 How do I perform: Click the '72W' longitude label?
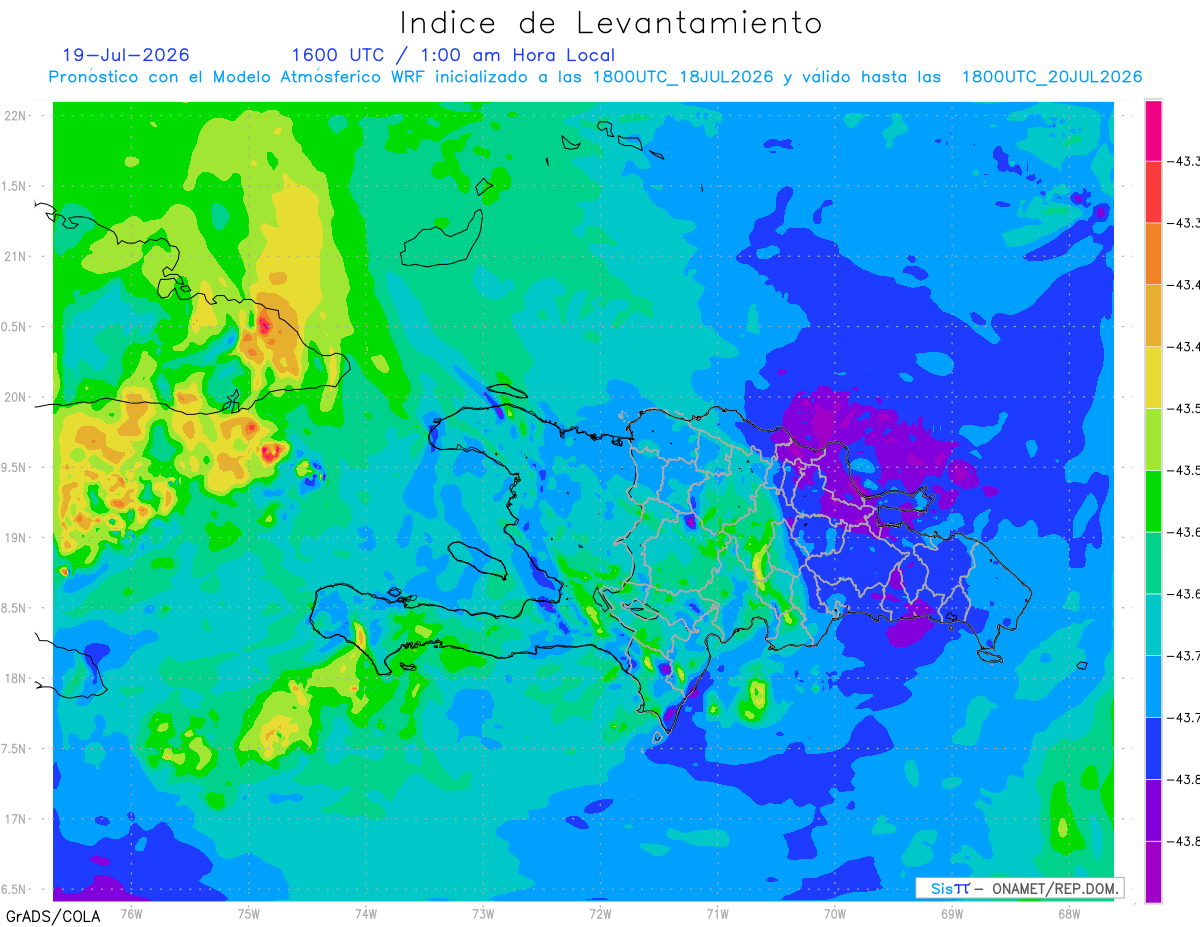pos(600,912)
